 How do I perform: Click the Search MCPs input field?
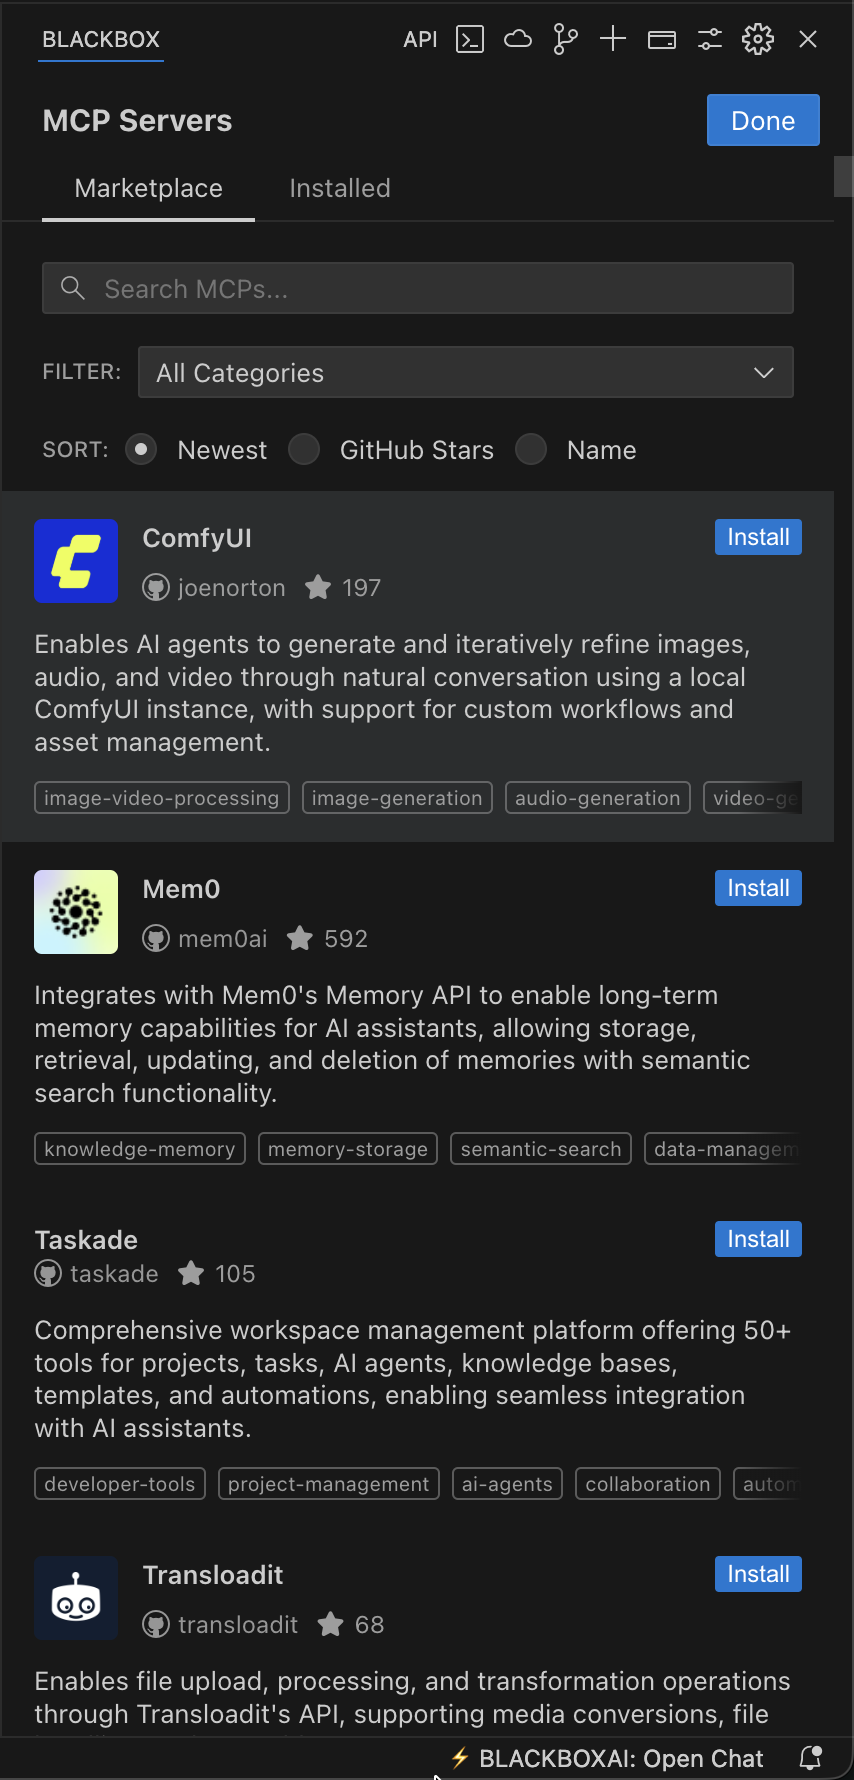point(418,288)
